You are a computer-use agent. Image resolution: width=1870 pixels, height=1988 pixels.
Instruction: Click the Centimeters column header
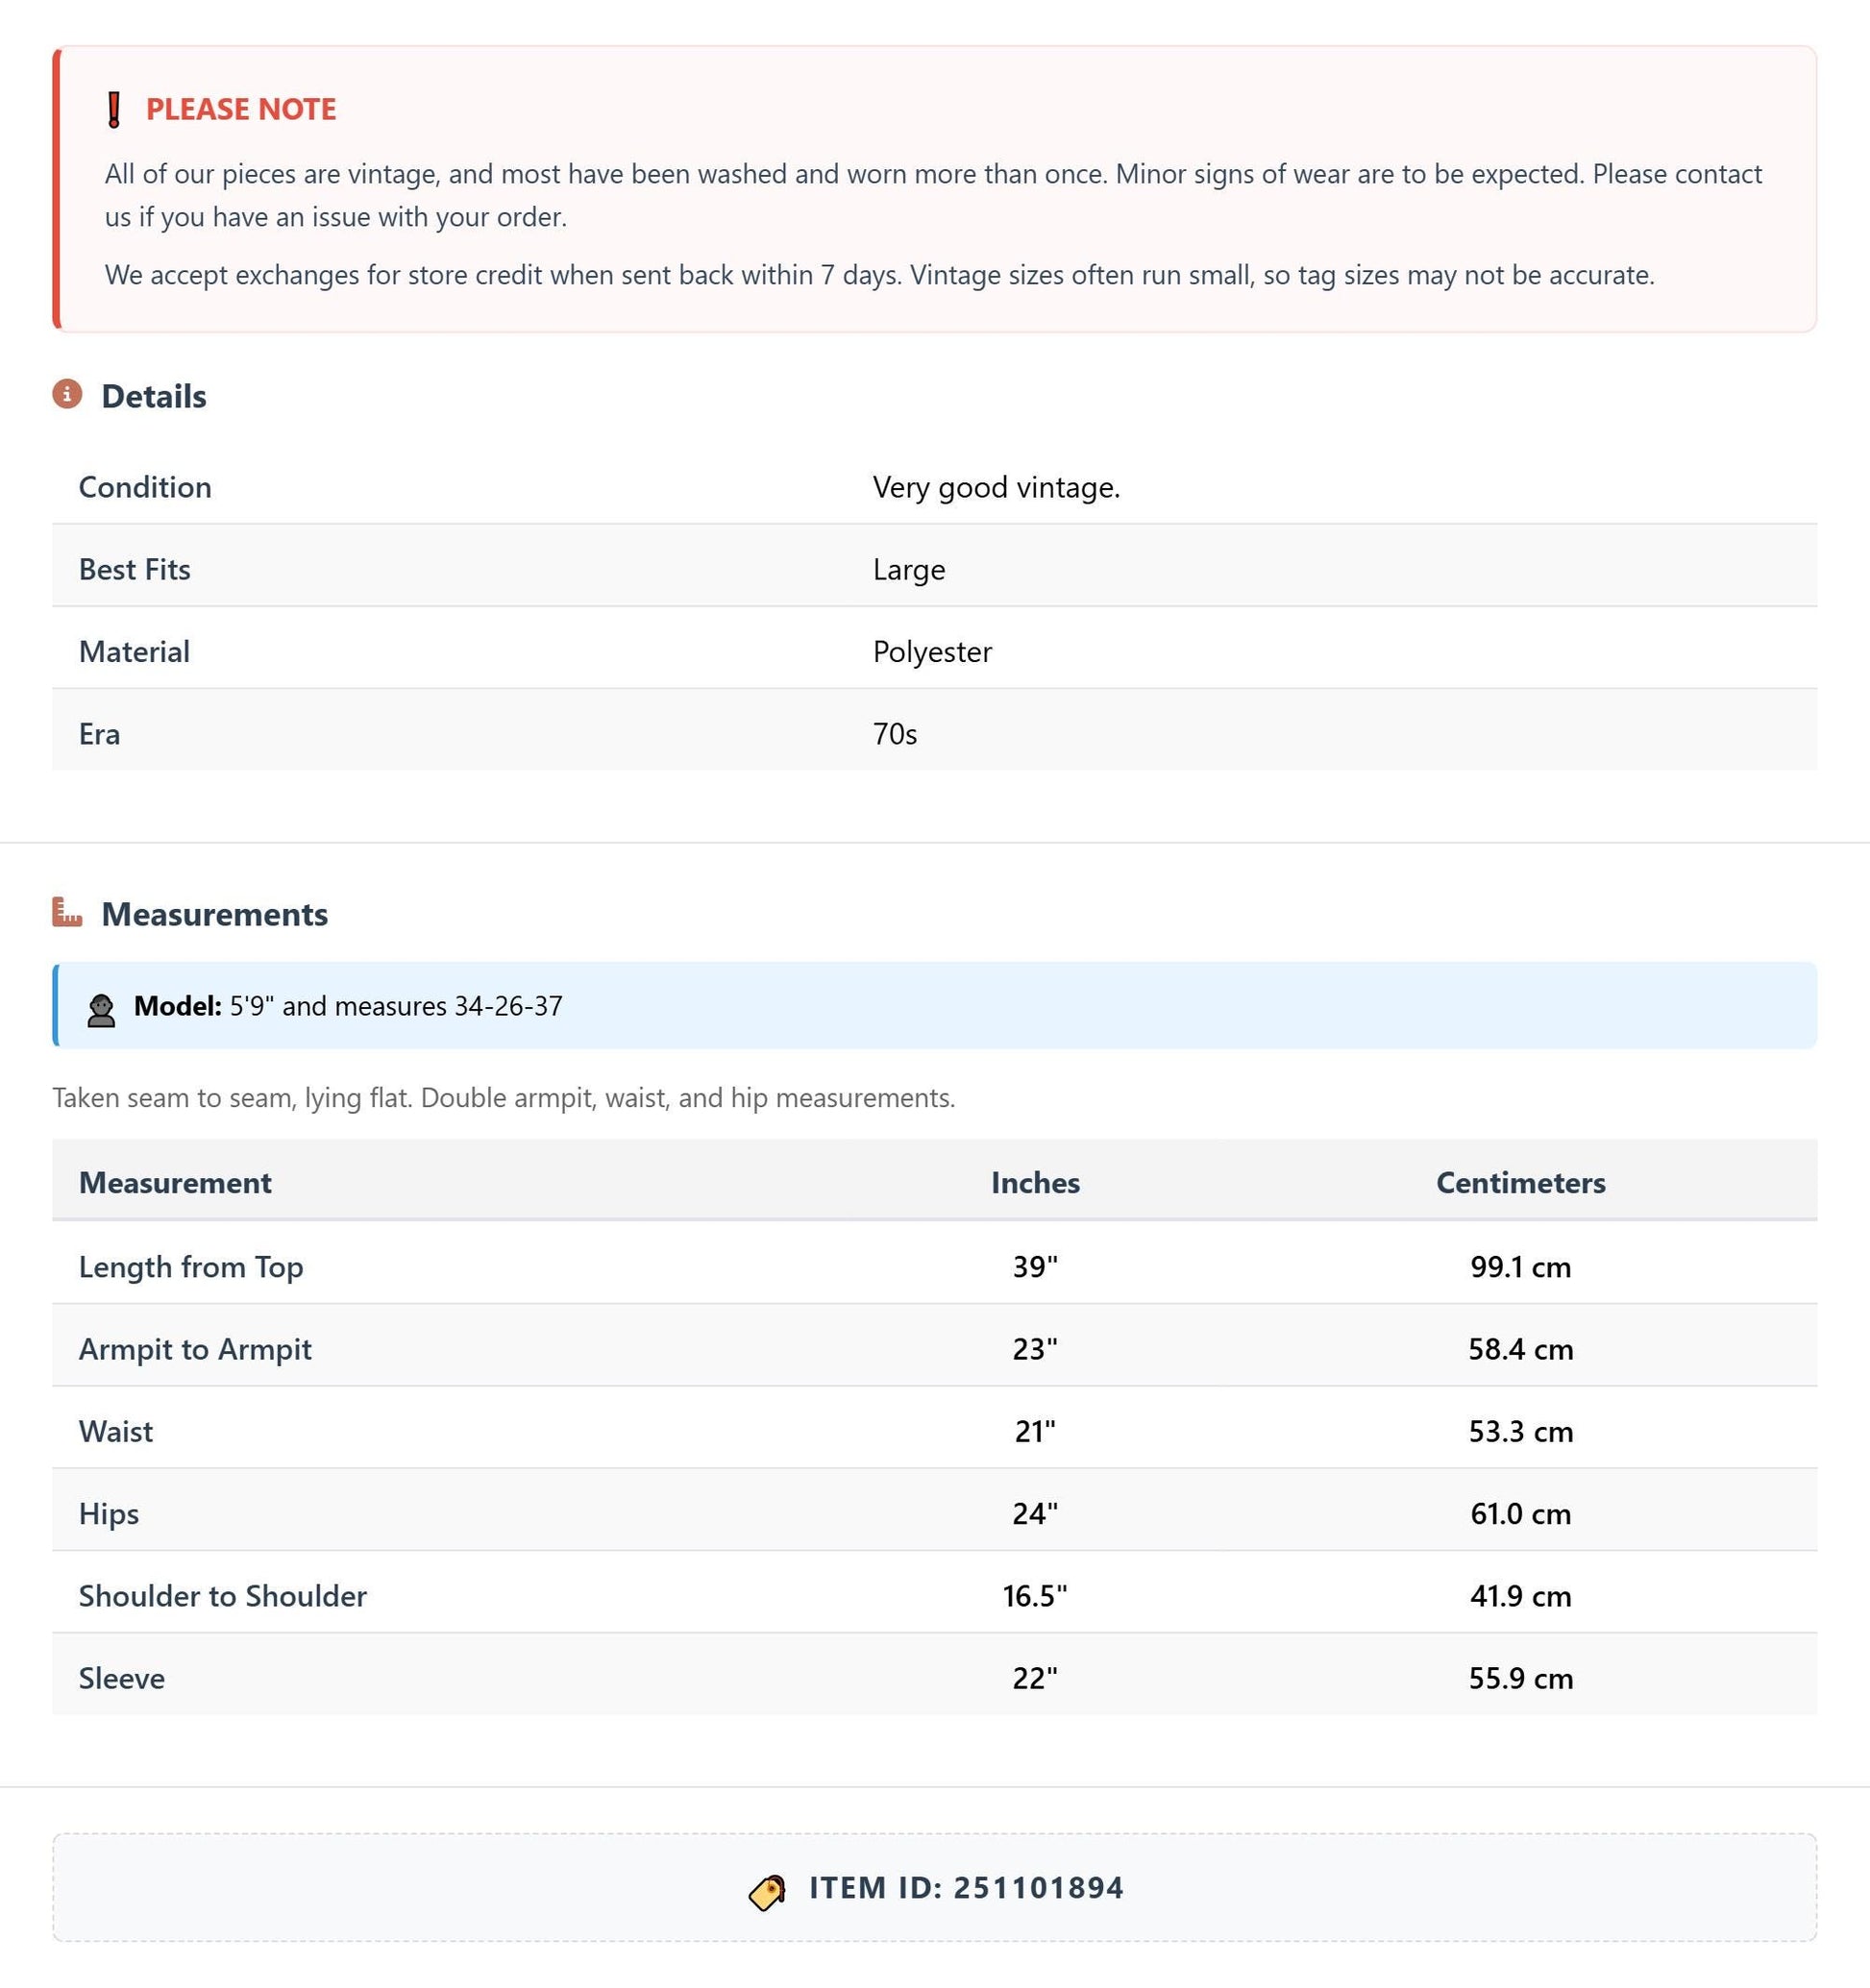tap(1520, 1182)
